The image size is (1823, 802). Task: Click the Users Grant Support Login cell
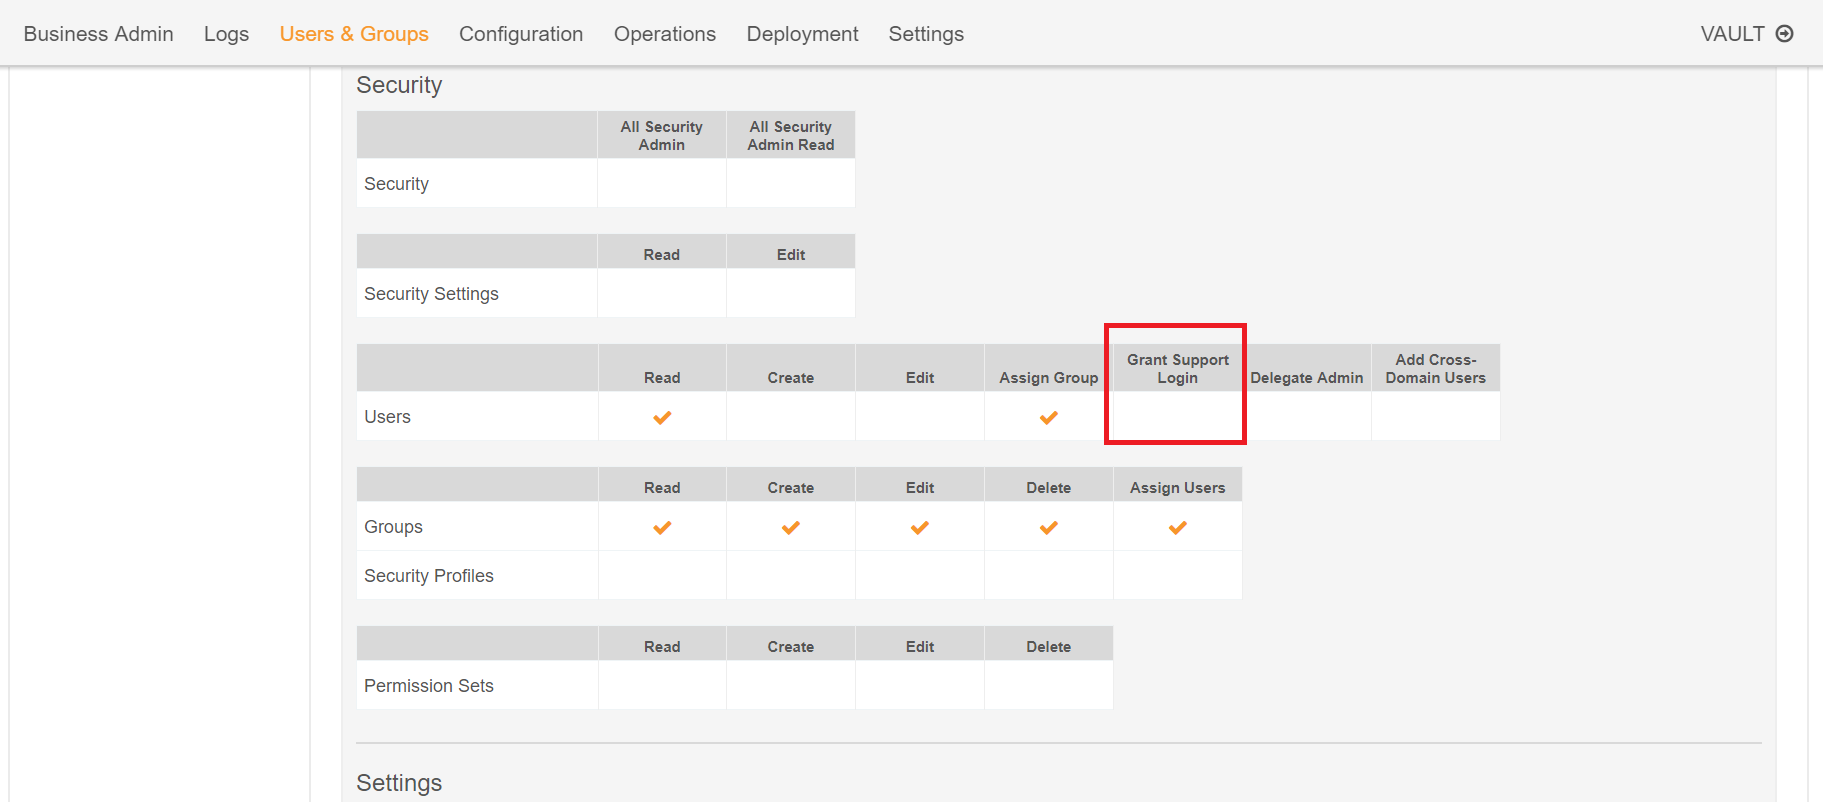pyautogui.click(x=1177, y=417)
